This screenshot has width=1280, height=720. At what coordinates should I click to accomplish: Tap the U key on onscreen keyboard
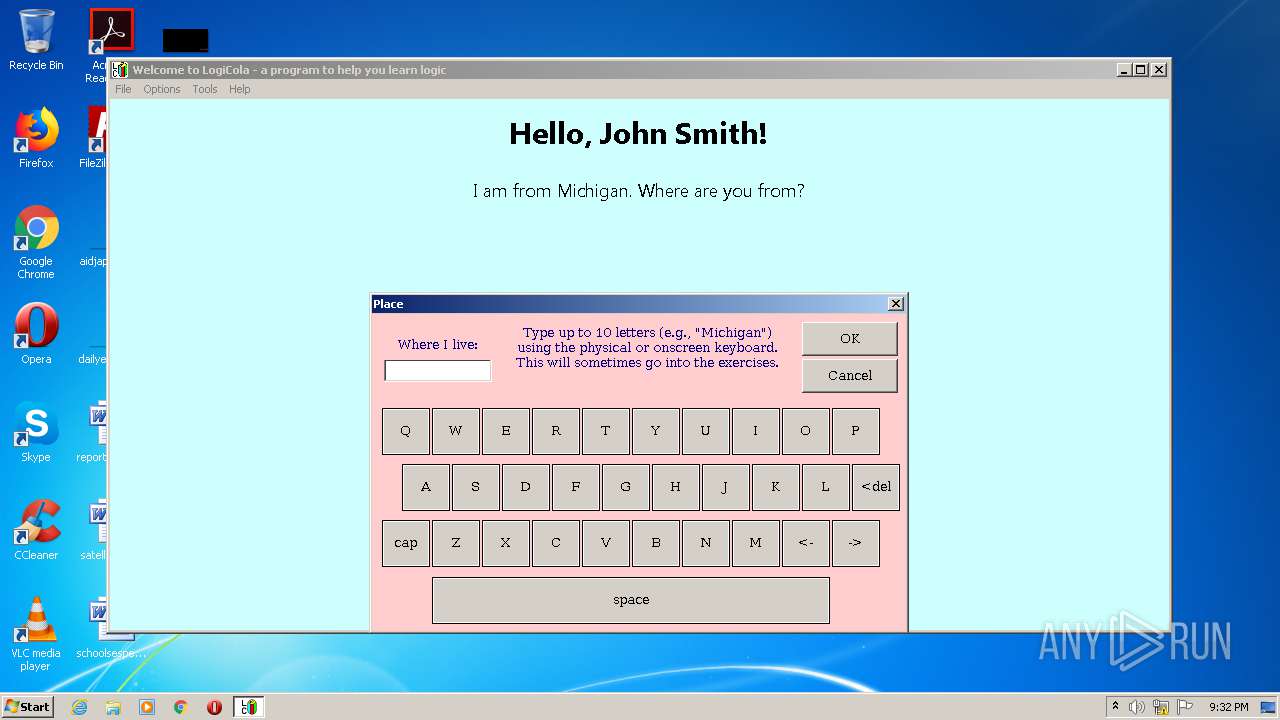click(706, 431)
